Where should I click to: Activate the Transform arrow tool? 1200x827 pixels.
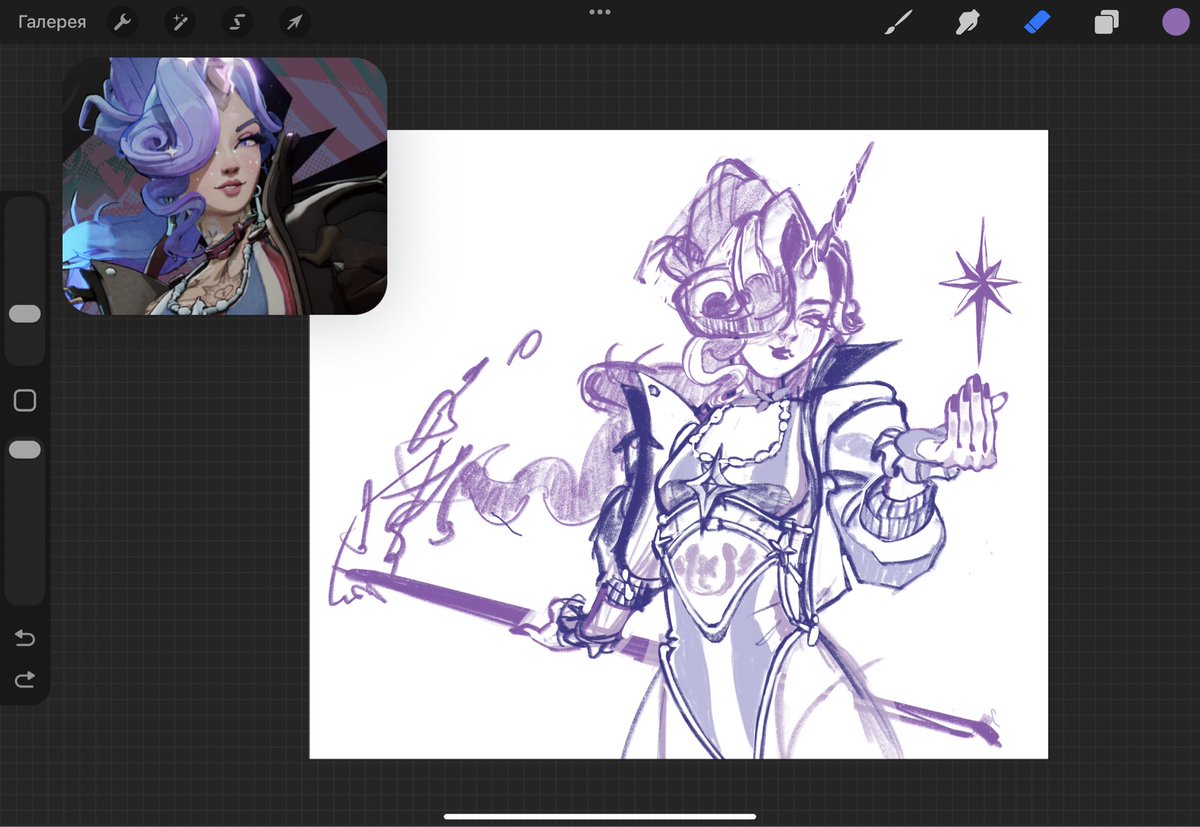pos(295,22)
